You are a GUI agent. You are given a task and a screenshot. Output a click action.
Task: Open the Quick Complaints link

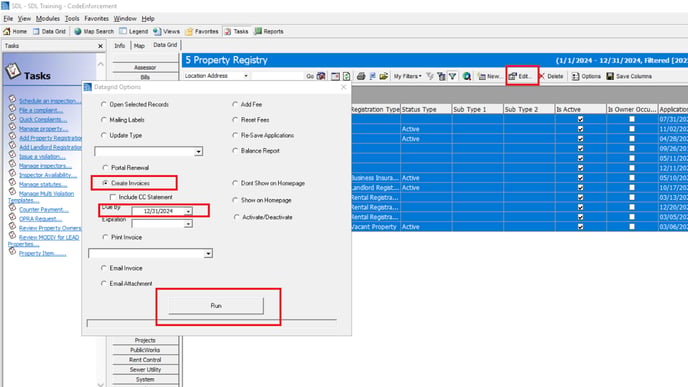(43, 119)
